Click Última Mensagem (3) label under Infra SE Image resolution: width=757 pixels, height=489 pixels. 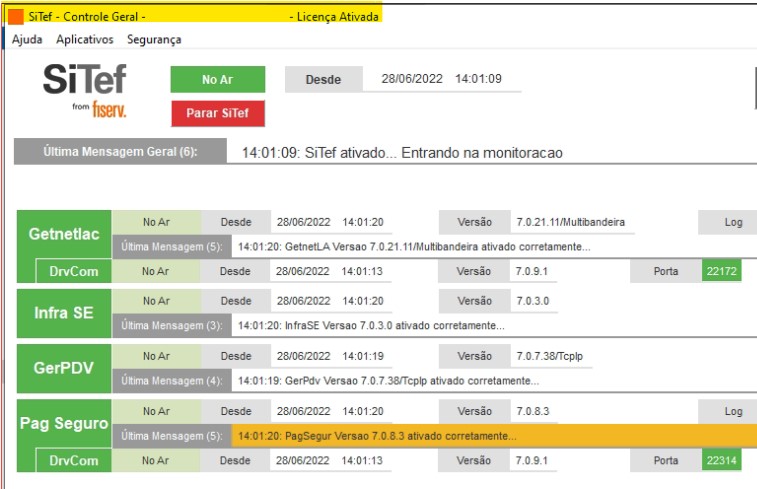(x=172, y=325)
